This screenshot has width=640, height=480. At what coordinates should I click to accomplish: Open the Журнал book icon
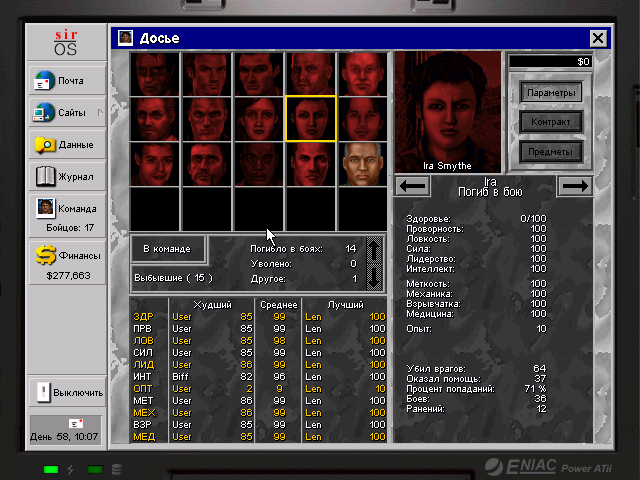click(x=45, y=176)
